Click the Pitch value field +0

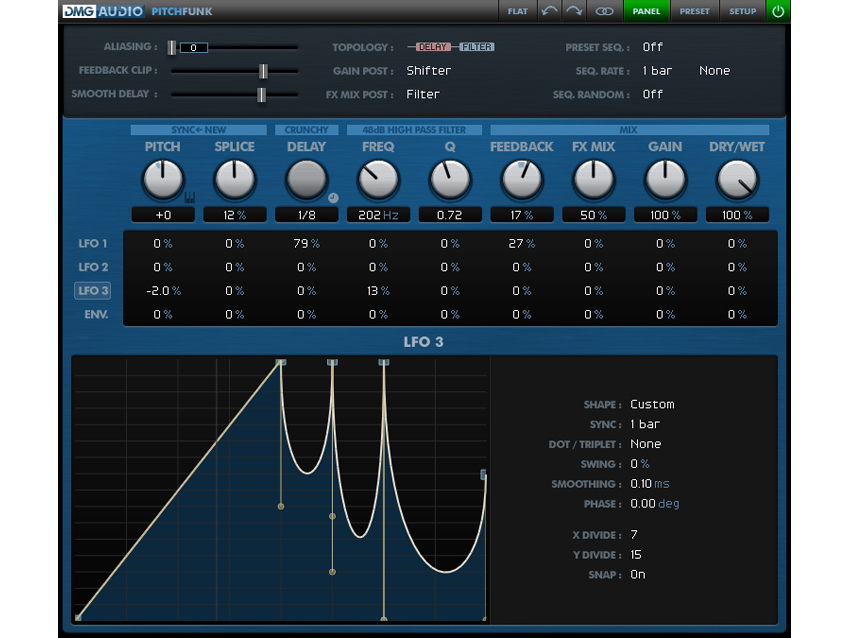163,215
